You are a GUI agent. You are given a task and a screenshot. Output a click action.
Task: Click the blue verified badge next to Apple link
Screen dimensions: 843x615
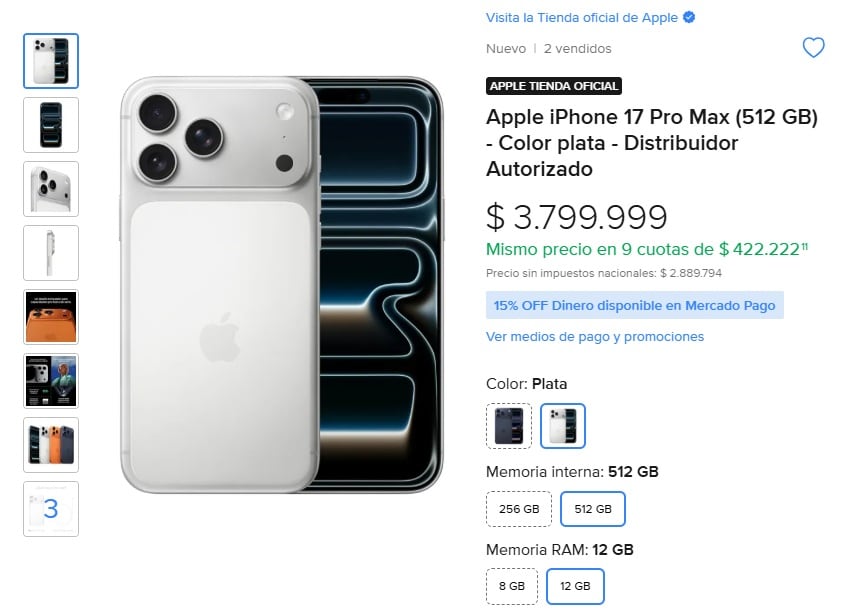click(689, 17)
